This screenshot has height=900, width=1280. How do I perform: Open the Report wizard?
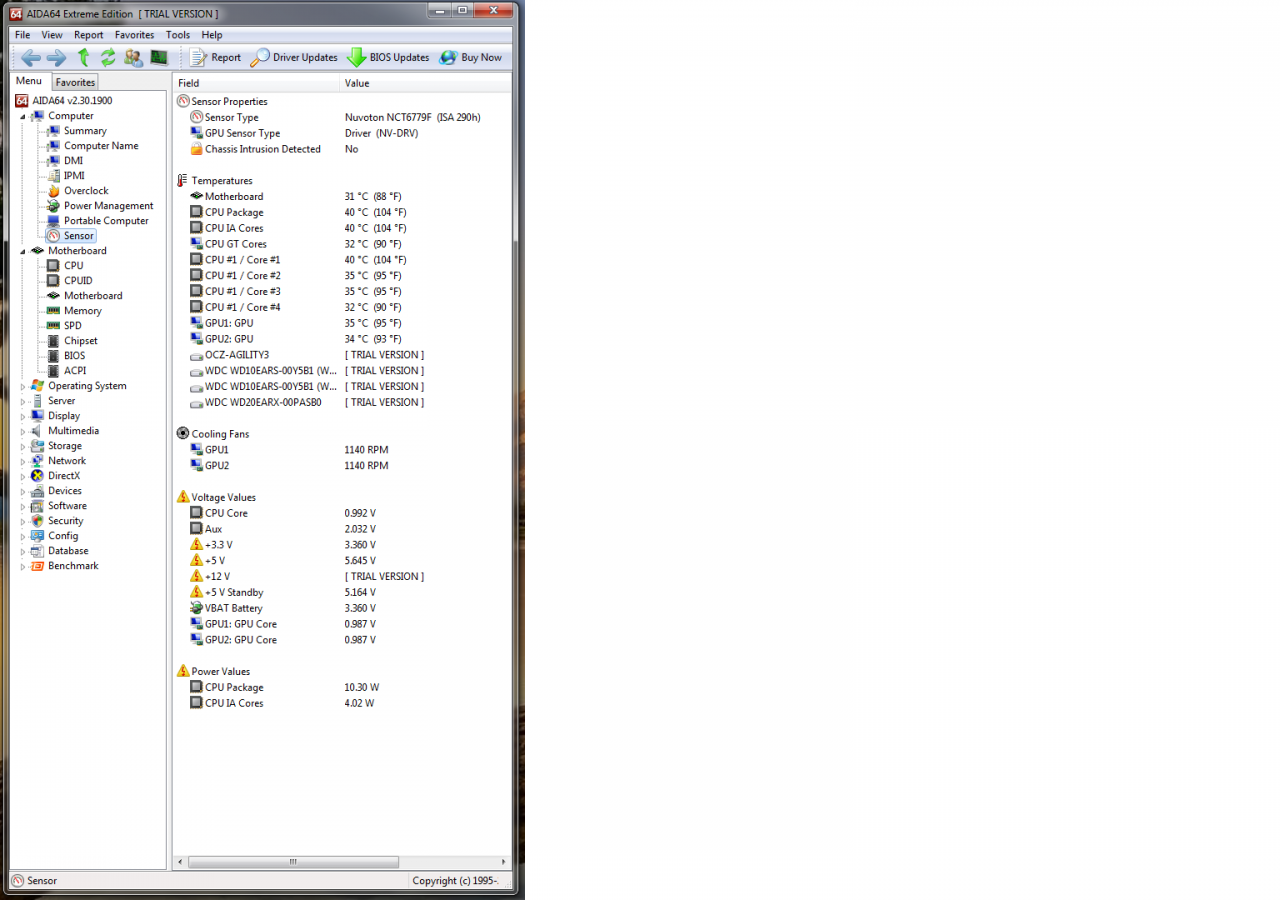[x=215, y=58]
